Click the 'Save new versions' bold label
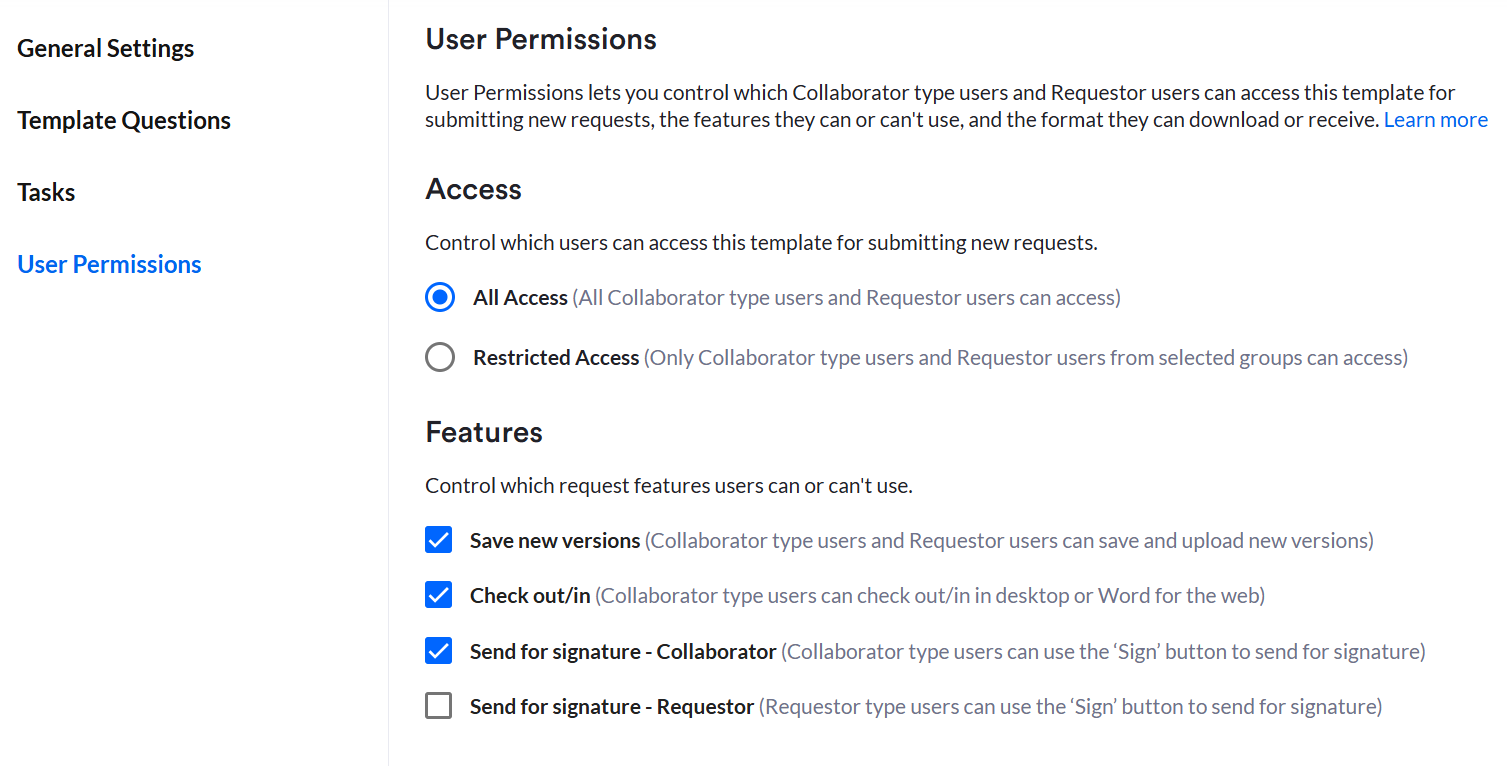 coord(555,541)
